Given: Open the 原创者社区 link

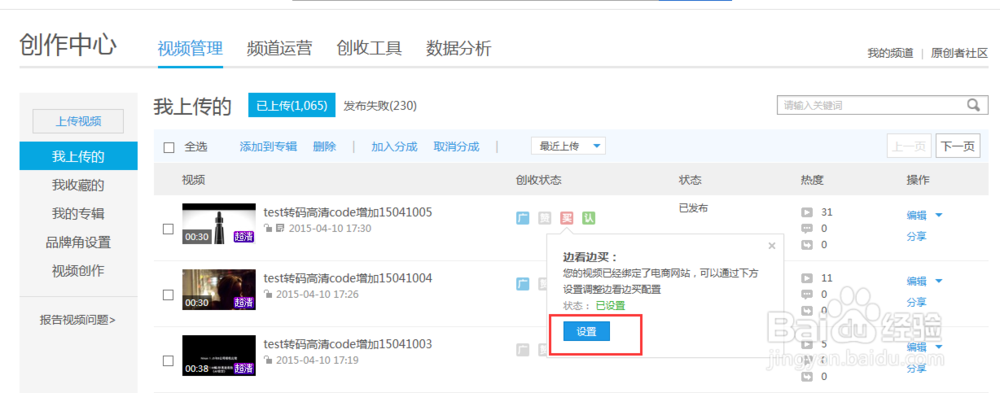Looking at the screenshot, I should [x=959, y=53].
